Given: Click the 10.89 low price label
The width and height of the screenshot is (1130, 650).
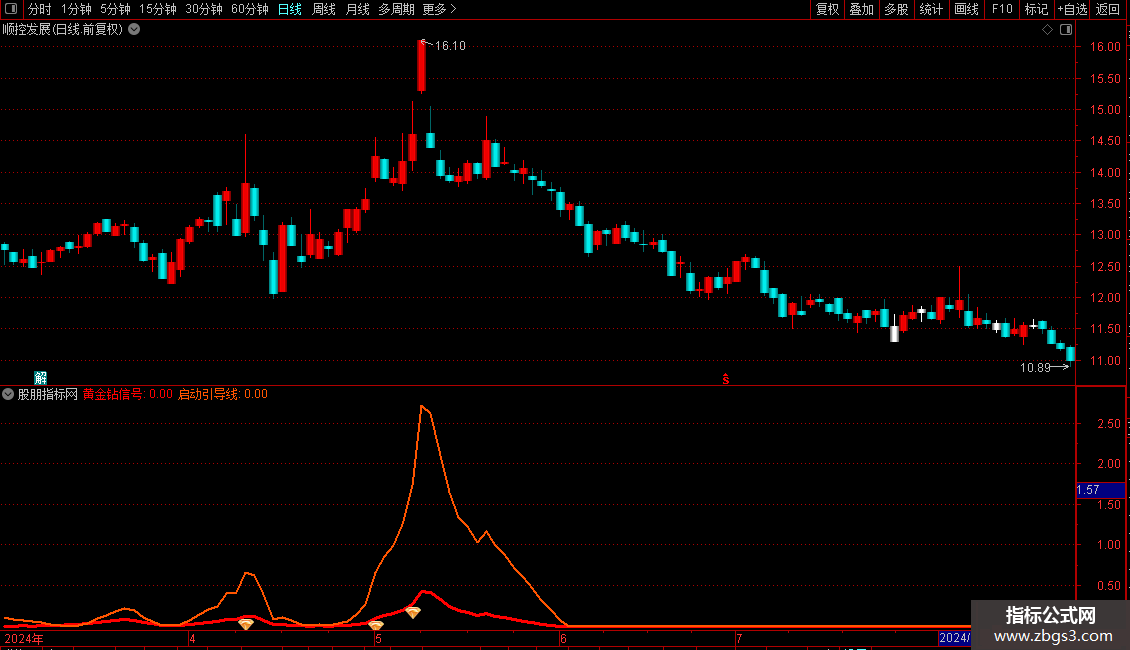Looking at the screenshot, I should [x=1035, y=368].
